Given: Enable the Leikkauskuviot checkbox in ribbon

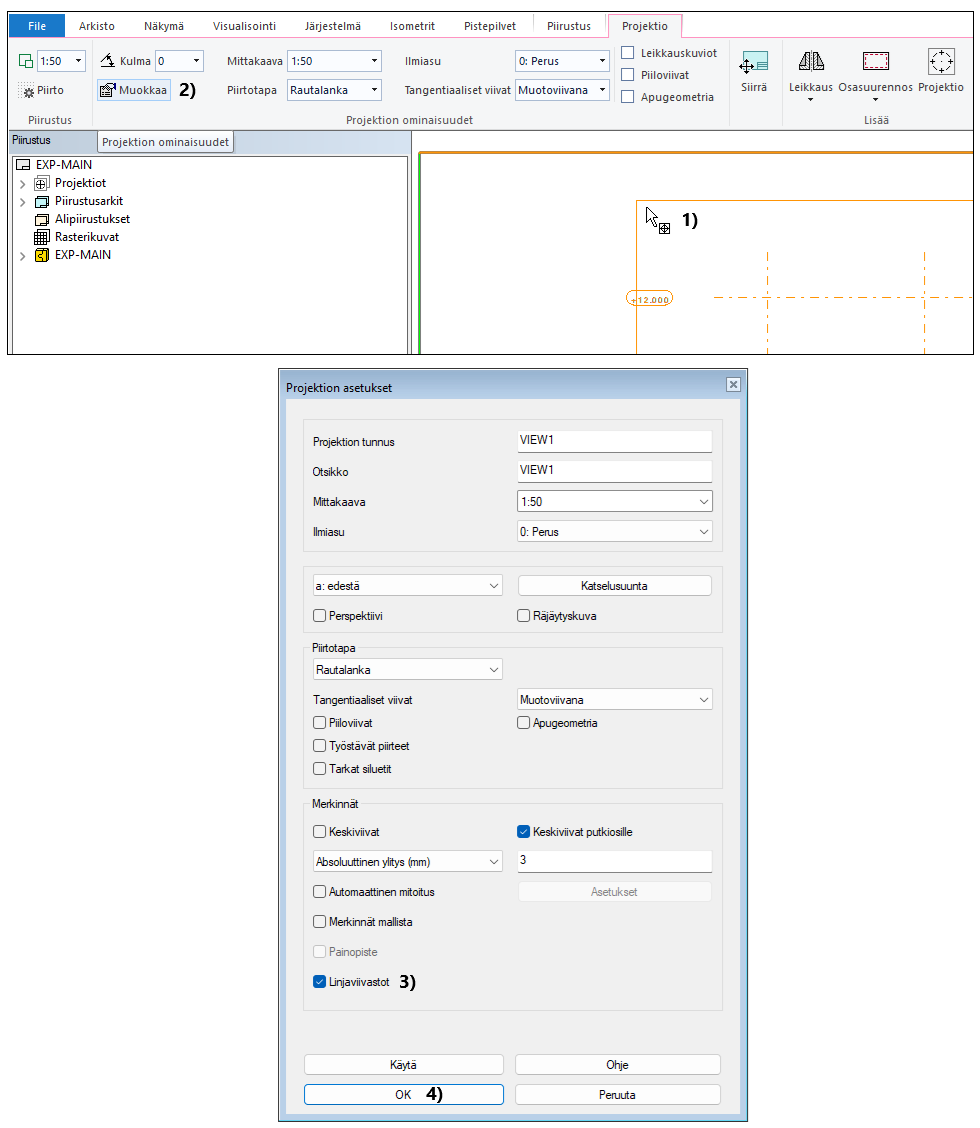Looking at the screenshot, I should point(628,53).
